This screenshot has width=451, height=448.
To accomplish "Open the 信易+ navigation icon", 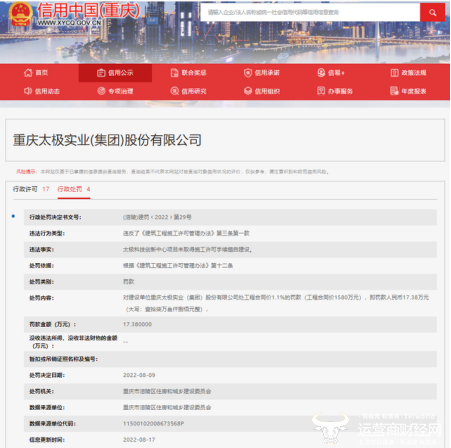I will [x=321, y=73].
